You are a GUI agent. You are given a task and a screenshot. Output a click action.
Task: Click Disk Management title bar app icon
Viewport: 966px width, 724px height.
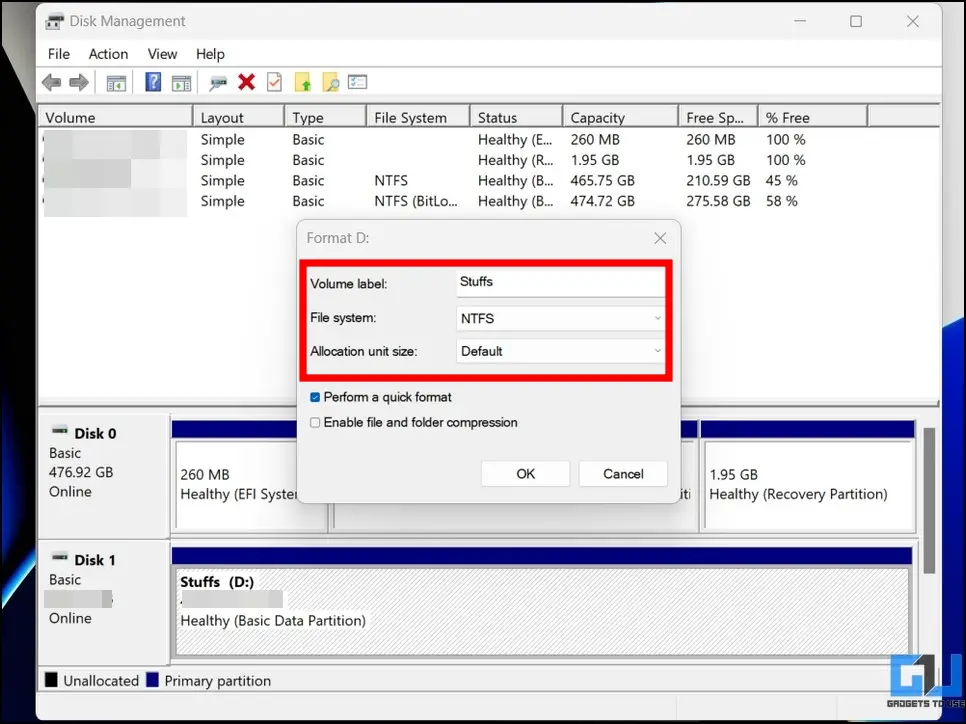pyautogui.click(x=54, y=22)
